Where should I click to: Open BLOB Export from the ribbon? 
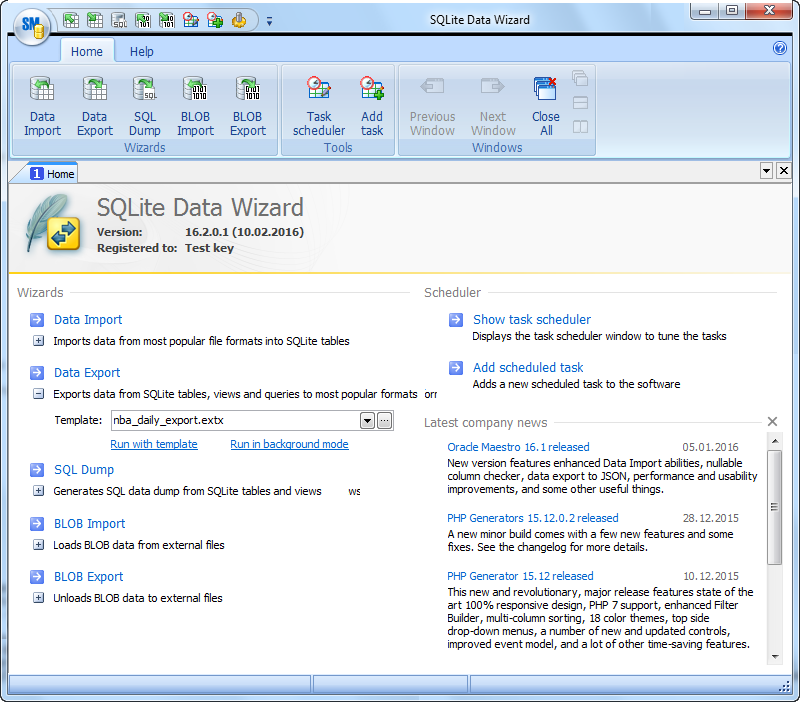(247, 103)
